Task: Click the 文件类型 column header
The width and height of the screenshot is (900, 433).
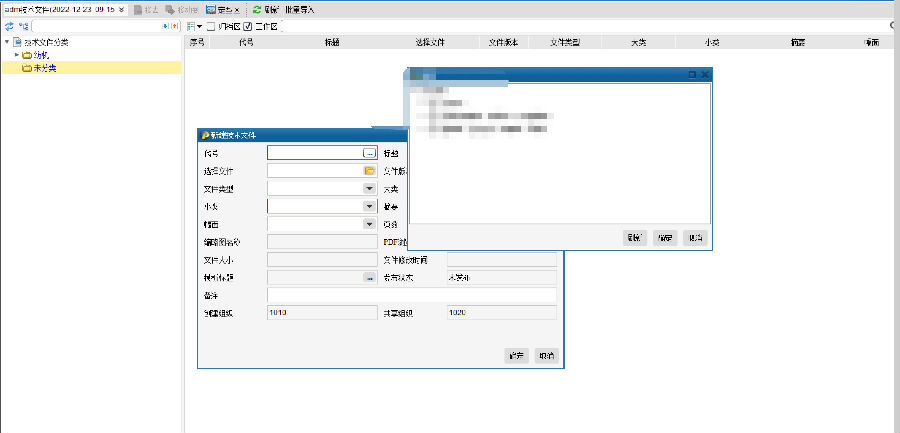Action: click(565, 42)
